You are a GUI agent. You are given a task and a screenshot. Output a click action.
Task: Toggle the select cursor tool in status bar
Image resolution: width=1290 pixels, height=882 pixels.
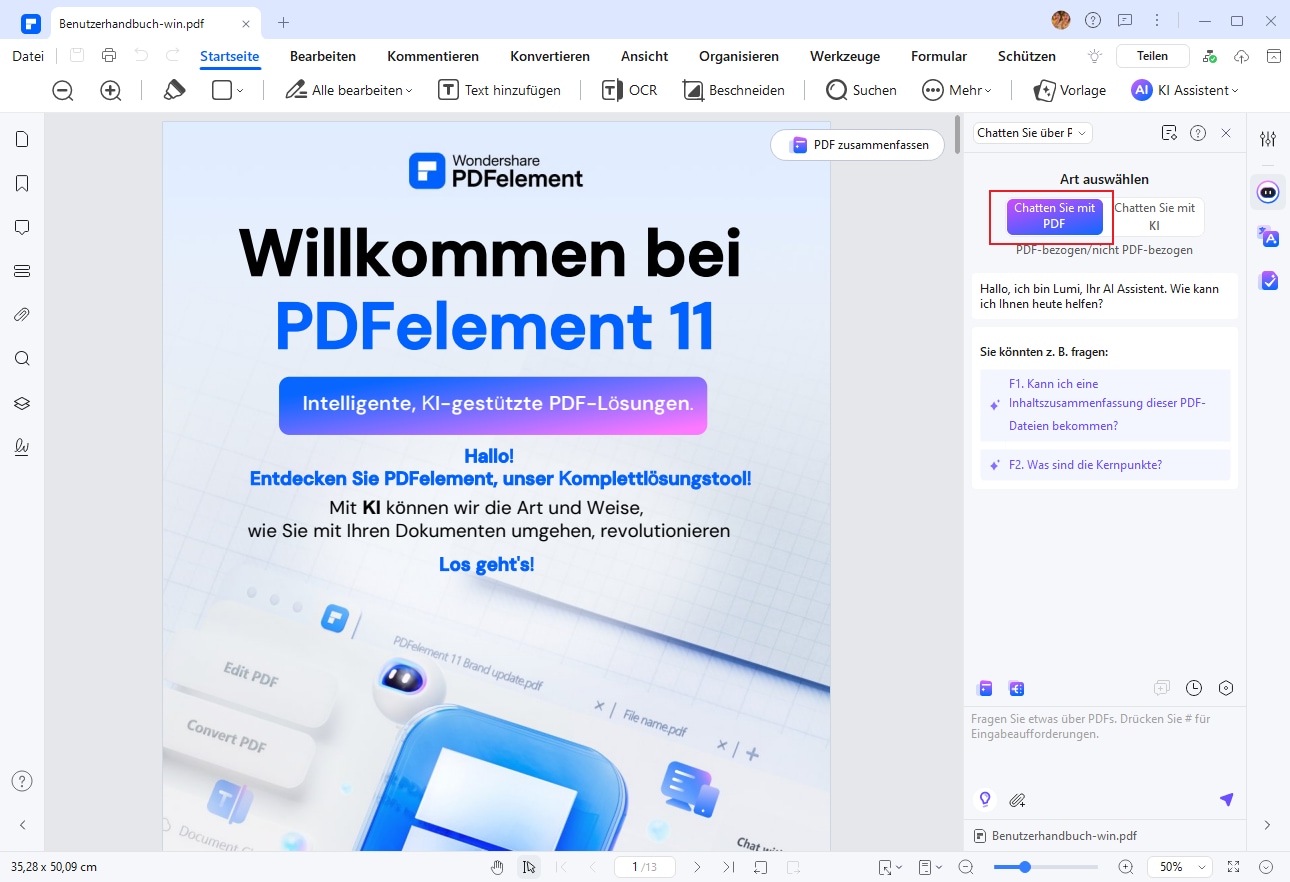coord(528,867)
